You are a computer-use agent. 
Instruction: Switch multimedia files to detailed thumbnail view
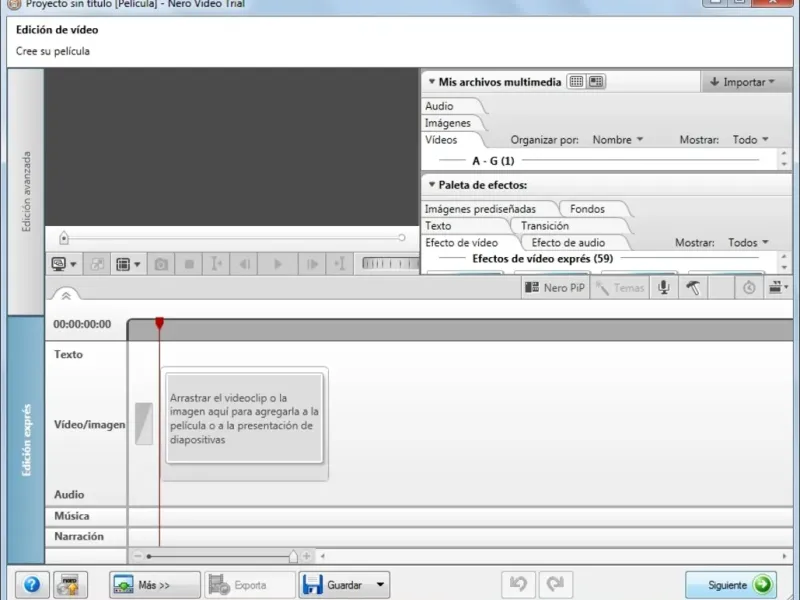click(x=596, y=82)
